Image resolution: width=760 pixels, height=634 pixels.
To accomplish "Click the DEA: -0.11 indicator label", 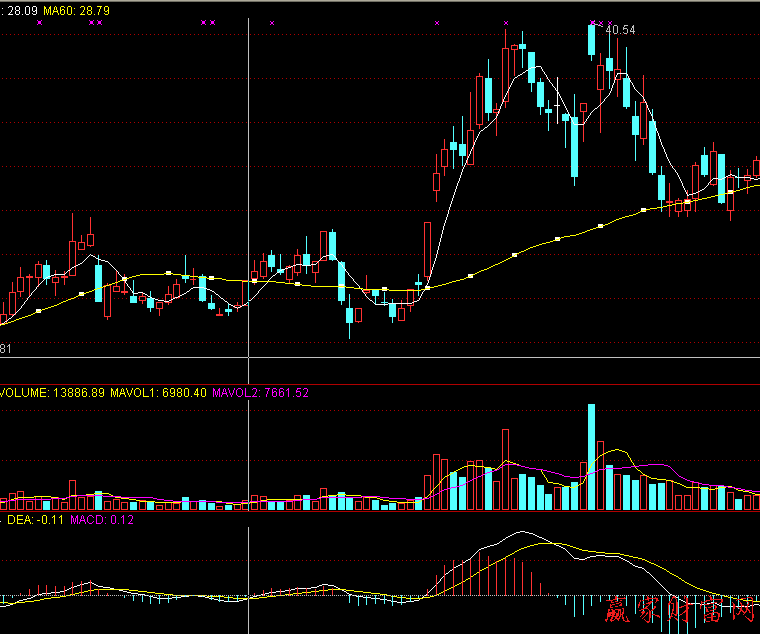I will (x=36, y=519).
